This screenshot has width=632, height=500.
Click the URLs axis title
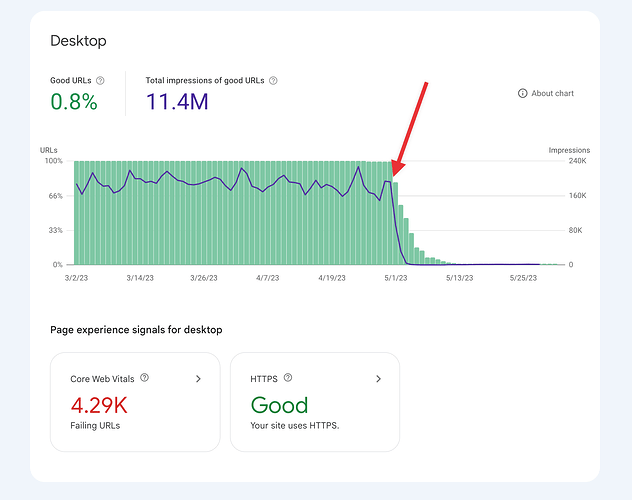tap(48, 150)
